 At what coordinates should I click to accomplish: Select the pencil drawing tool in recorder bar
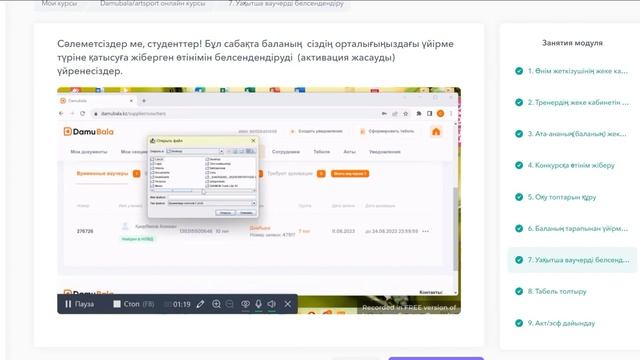200,304
